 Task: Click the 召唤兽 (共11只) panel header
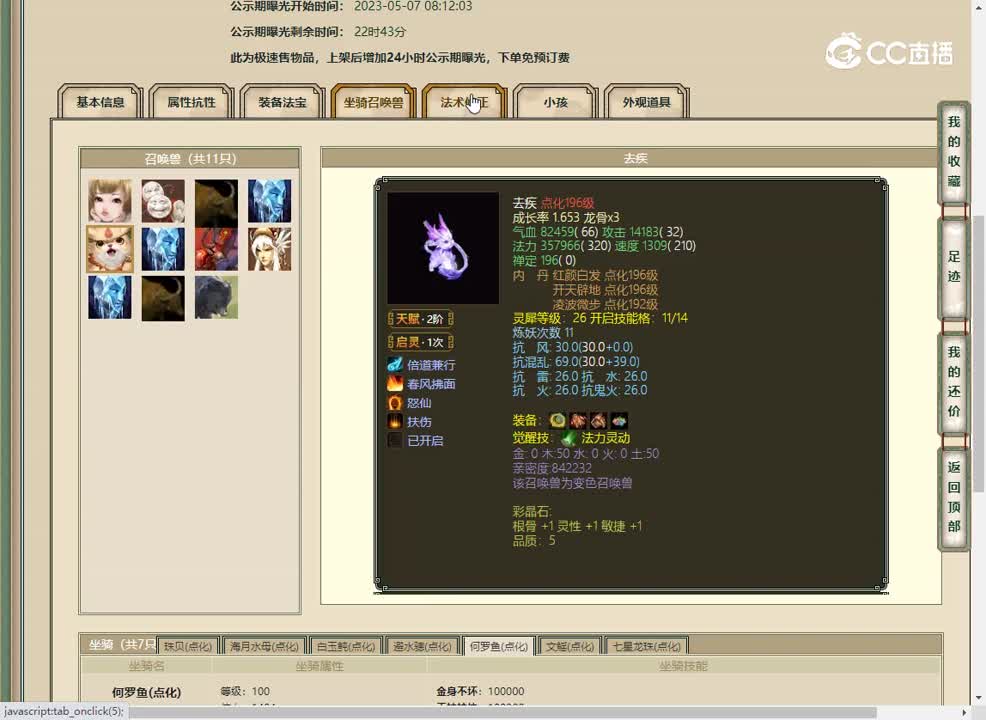coord(190,158)
